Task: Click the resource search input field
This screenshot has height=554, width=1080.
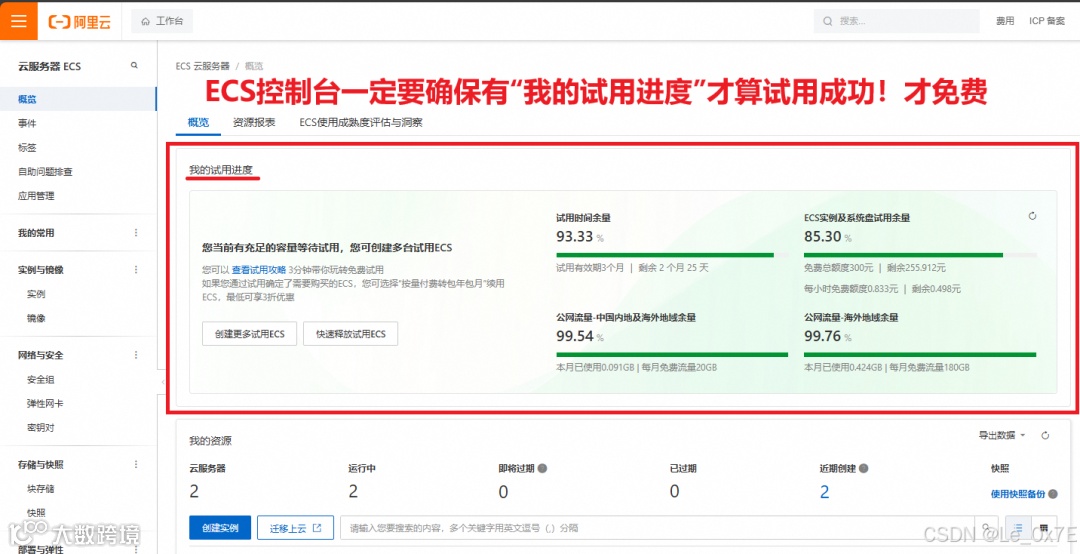Action: click(x=658, y=528)
